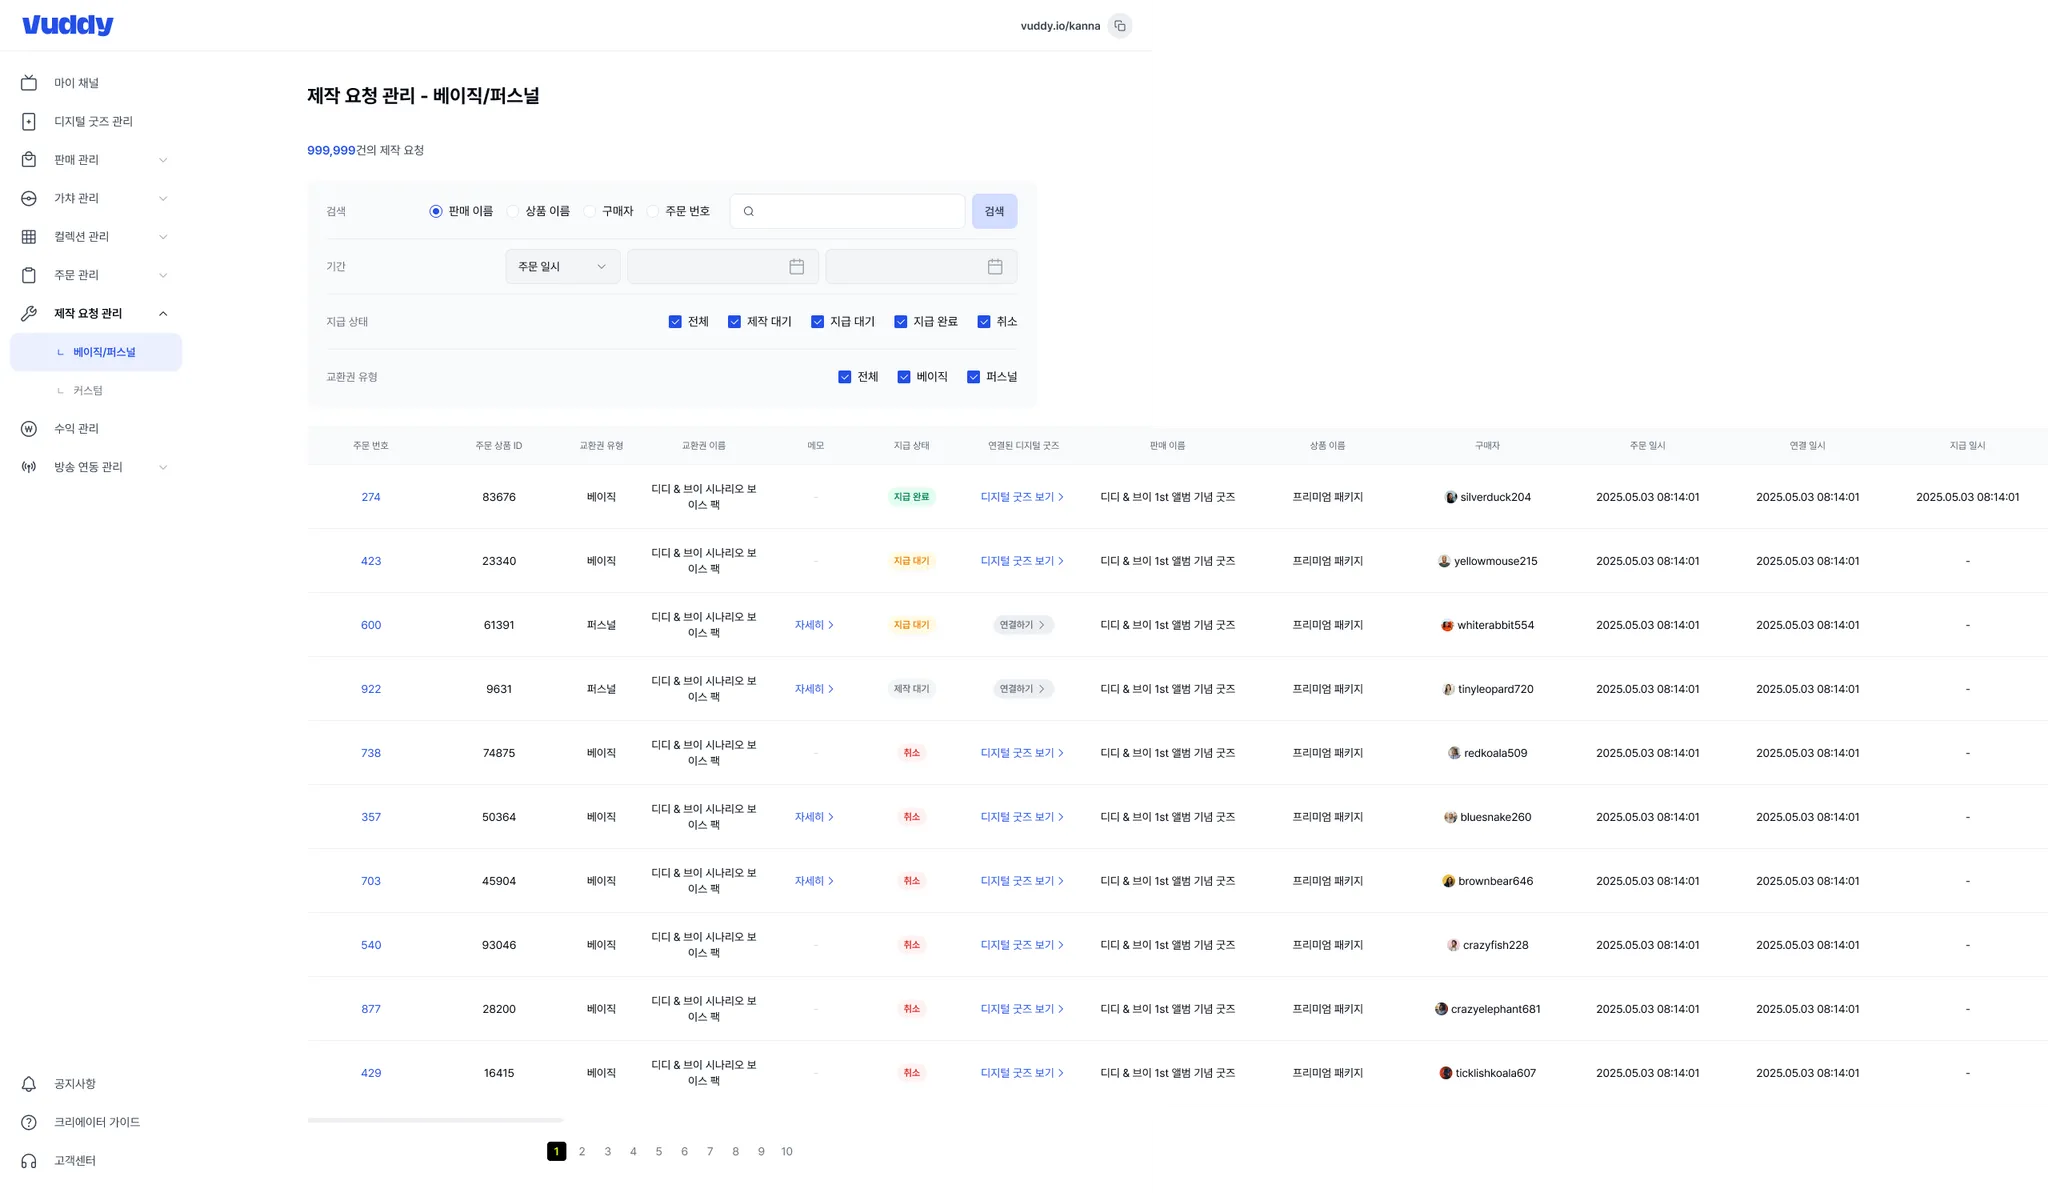Go to pagination page 2
2048x1193 pixels.
(582, 1152)
